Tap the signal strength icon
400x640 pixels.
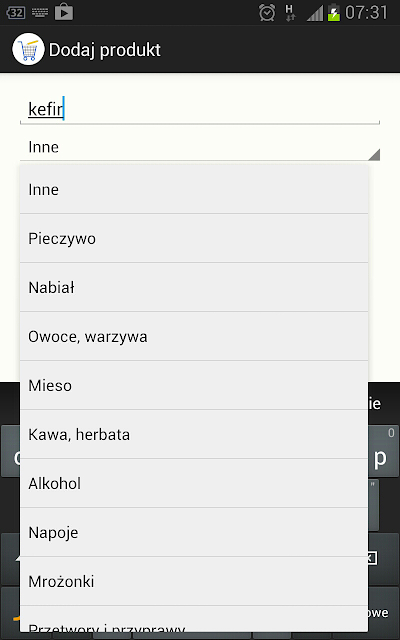pyautogui.click(x=314, y=13)
